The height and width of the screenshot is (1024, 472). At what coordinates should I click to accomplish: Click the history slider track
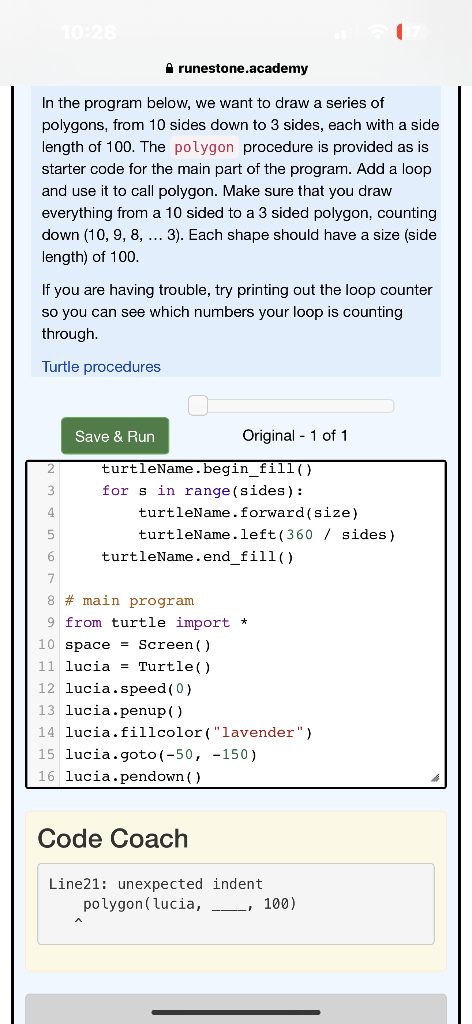[x=291, y=406]
